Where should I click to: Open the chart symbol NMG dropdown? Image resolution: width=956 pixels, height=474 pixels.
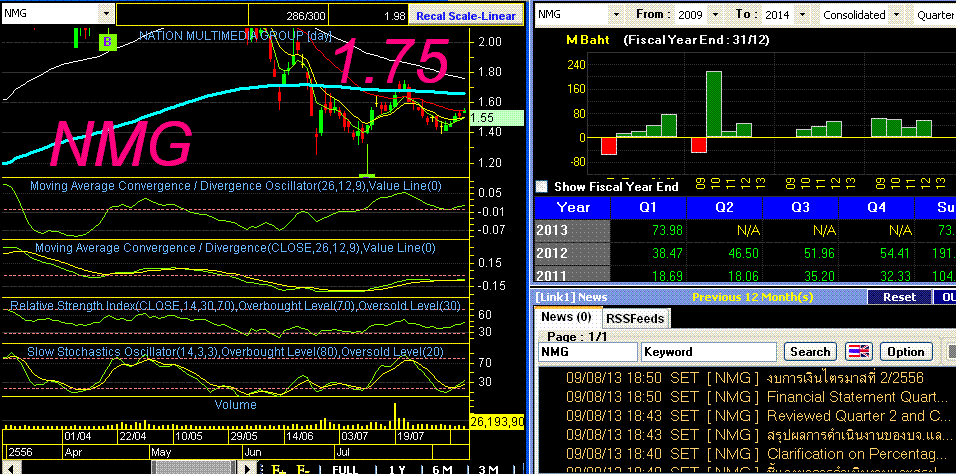106,13
